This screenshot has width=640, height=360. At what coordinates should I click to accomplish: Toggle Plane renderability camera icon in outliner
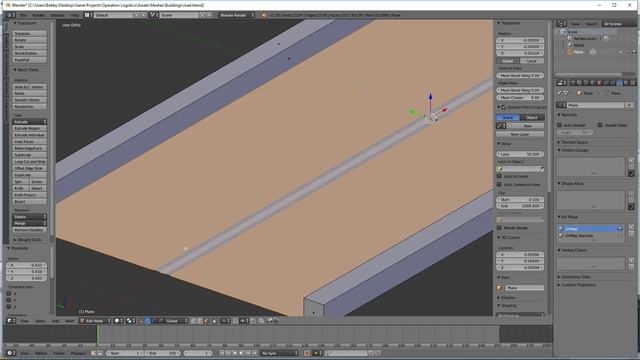tap(634, 52)
